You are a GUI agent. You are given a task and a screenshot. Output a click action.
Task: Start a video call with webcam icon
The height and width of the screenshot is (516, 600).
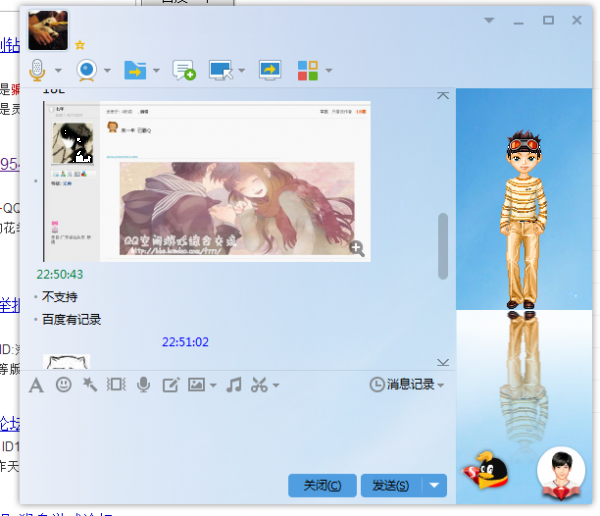[x=86, y=70]
